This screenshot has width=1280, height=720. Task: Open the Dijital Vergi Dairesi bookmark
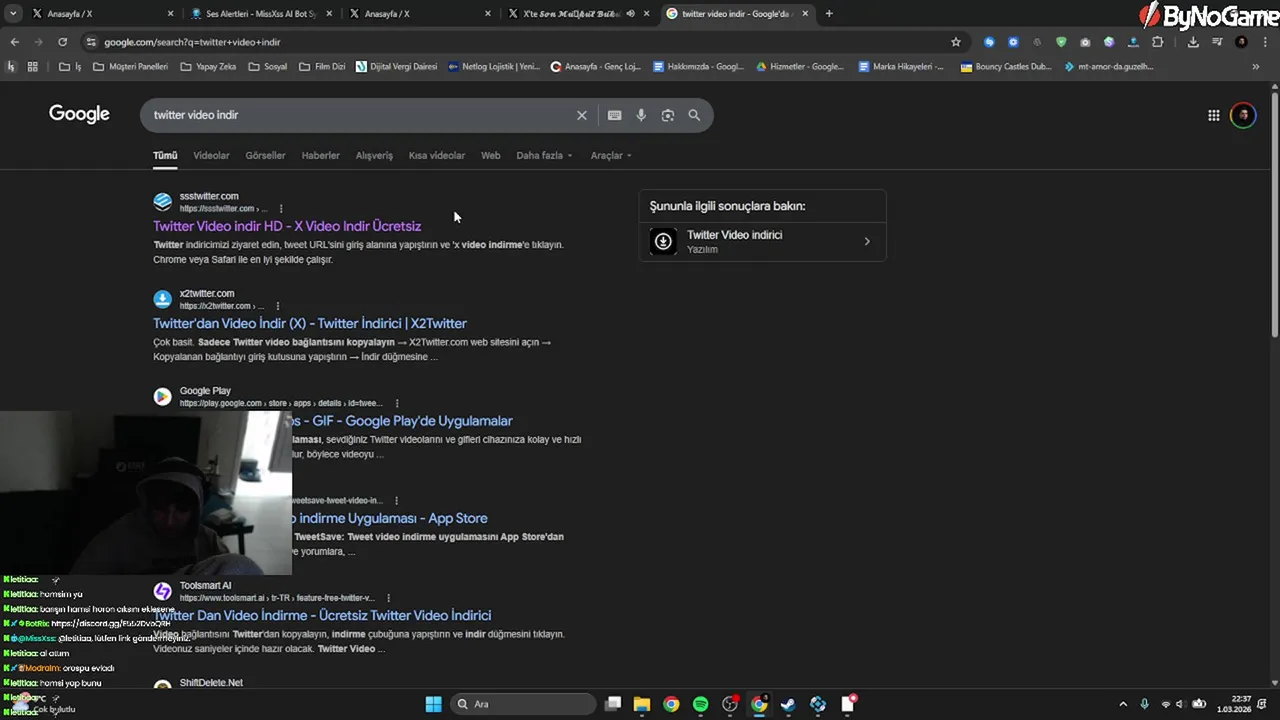(396, 67)
